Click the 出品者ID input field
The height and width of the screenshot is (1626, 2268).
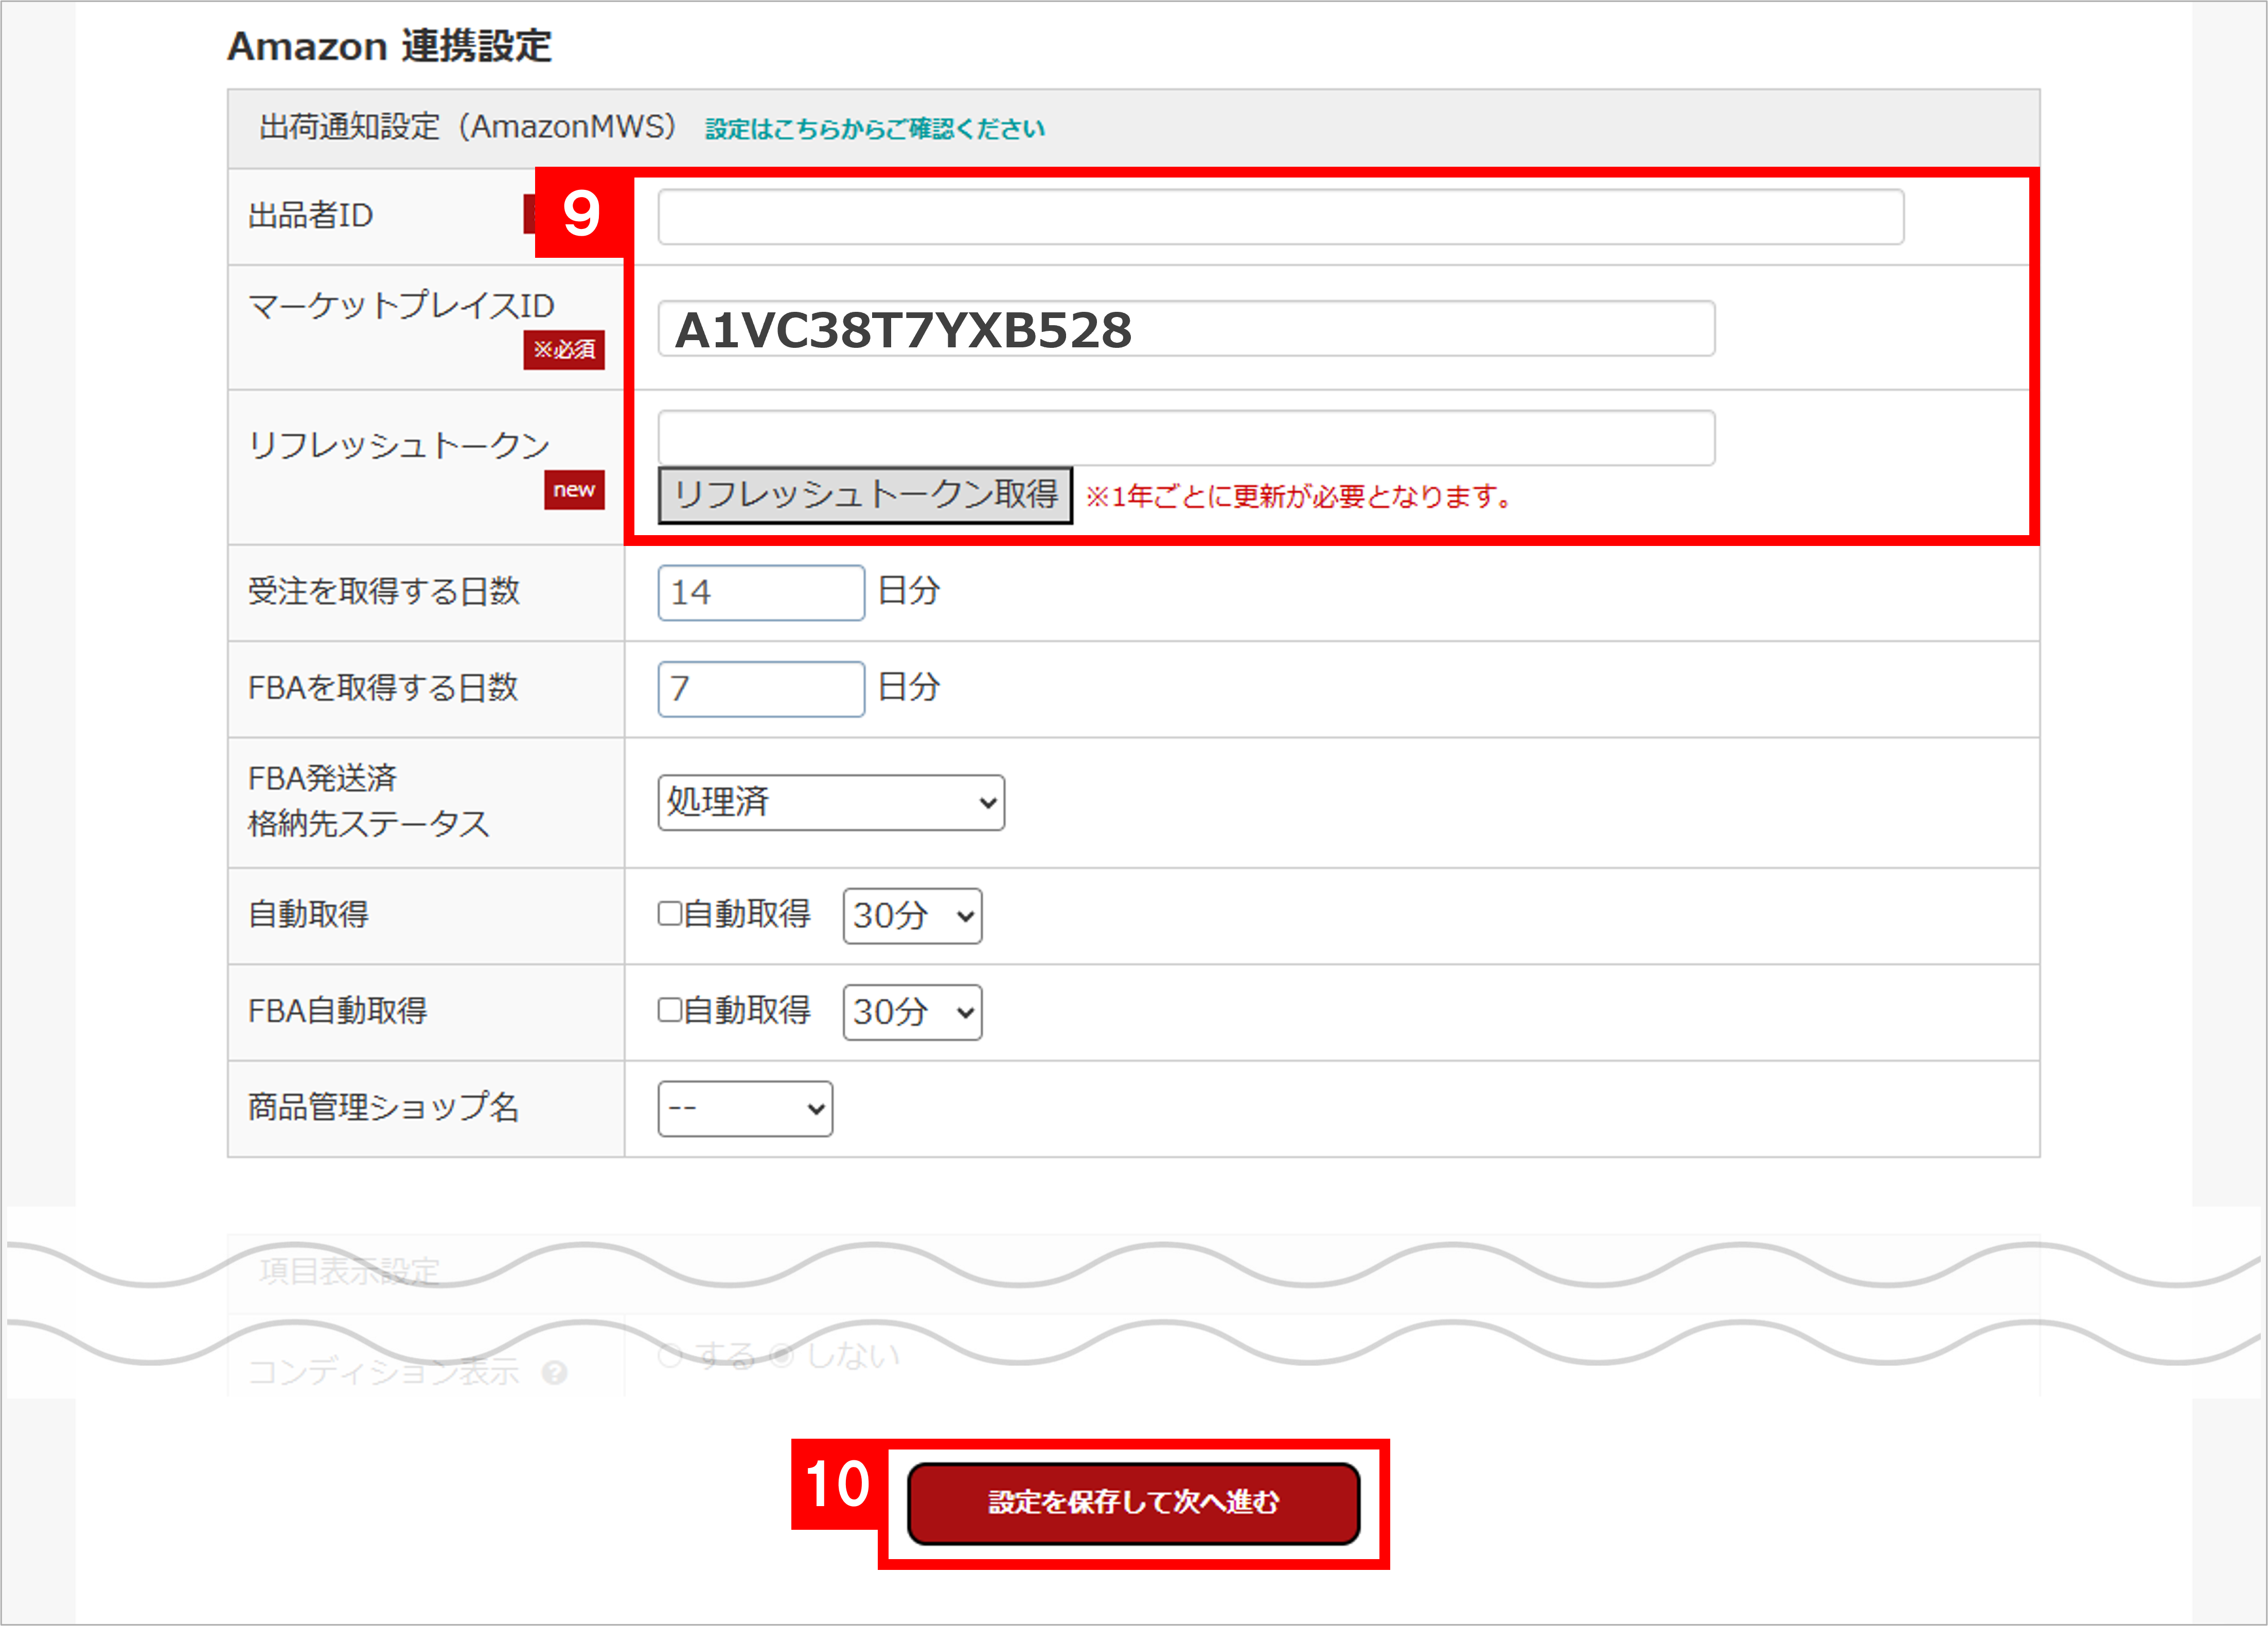[x=1280, y=217]
